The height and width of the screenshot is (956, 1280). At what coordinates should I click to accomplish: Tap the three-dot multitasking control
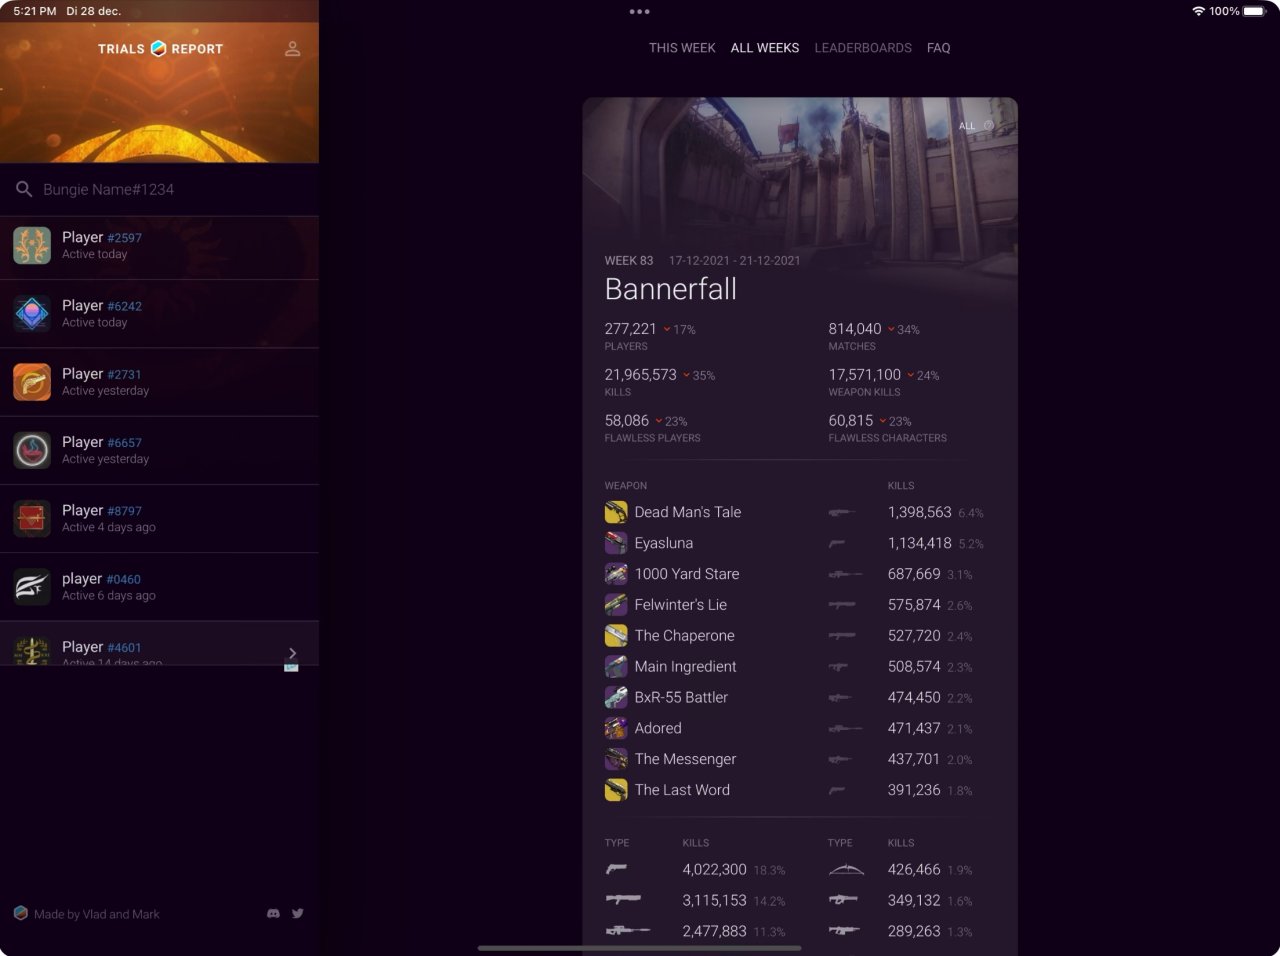point(640,12)
